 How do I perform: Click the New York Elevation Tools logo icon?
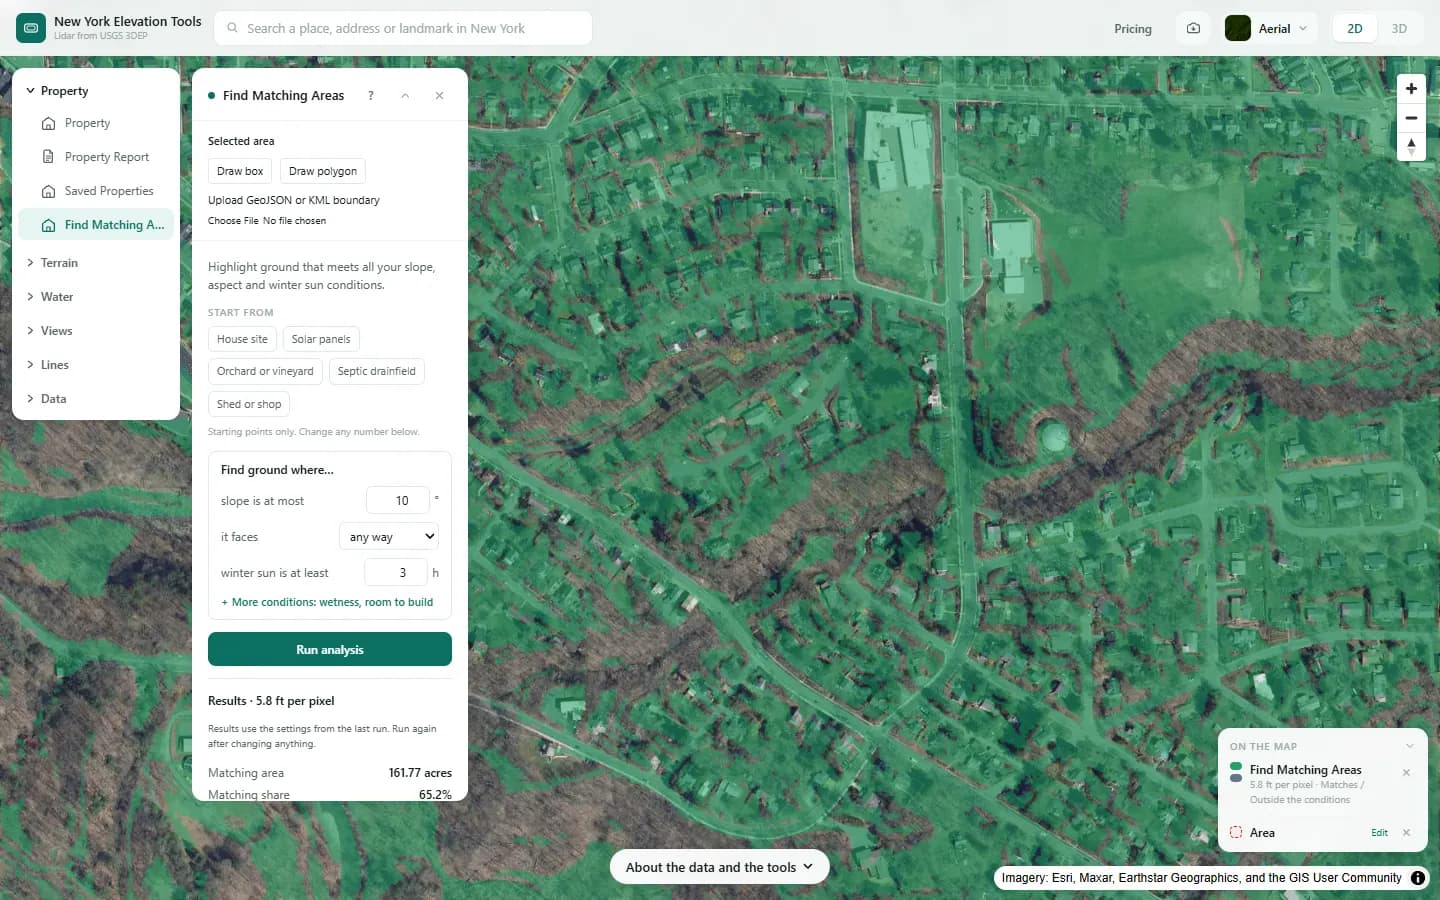(x=31, y=28)
